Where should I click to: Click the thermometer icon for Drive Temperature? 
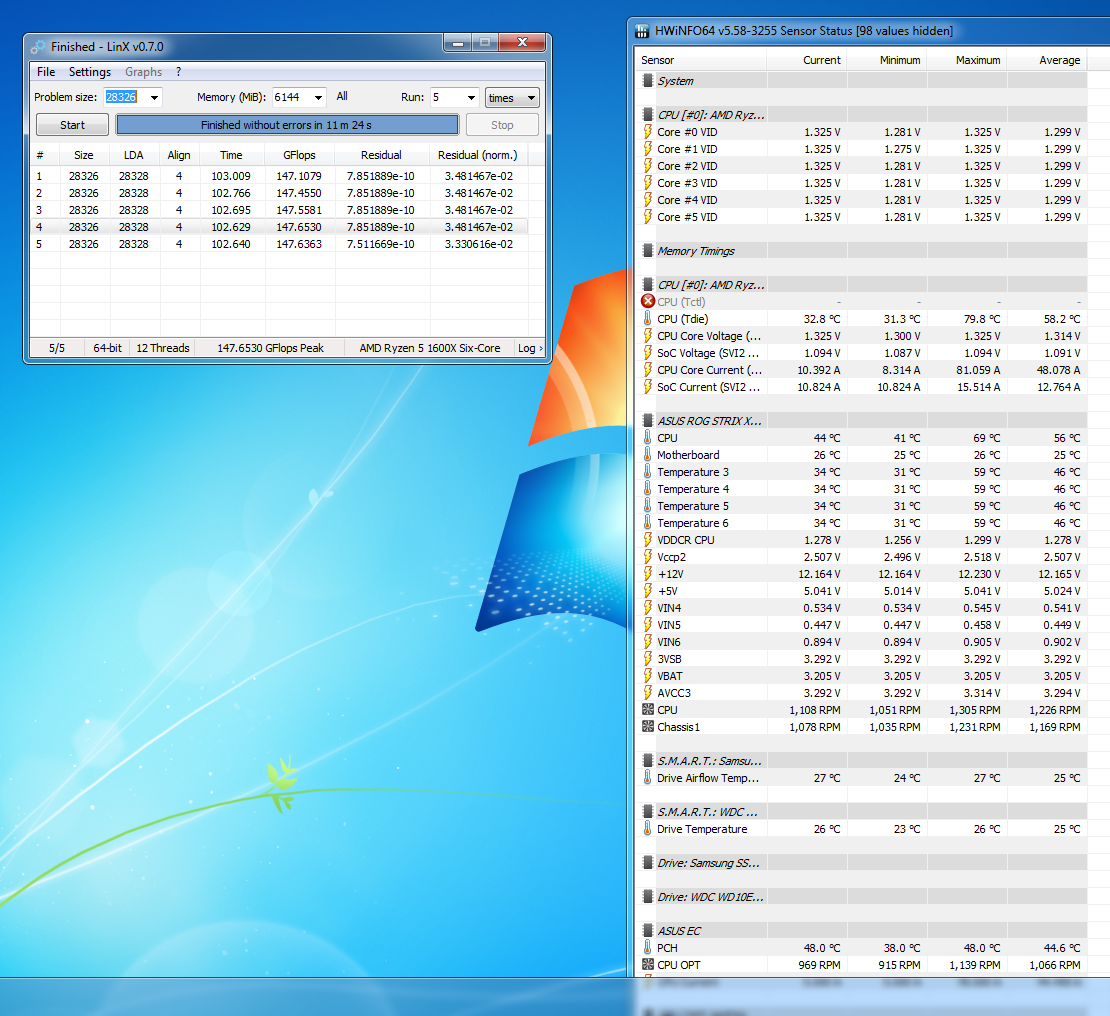click(x=647, y=829)
